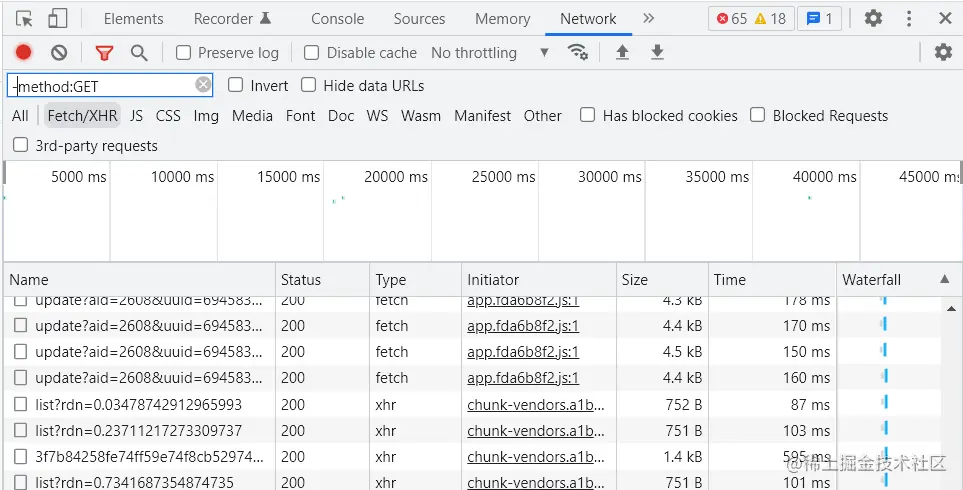Open network search with magnifier icon
The image size is (963, 490).
(x=139, y=52)
